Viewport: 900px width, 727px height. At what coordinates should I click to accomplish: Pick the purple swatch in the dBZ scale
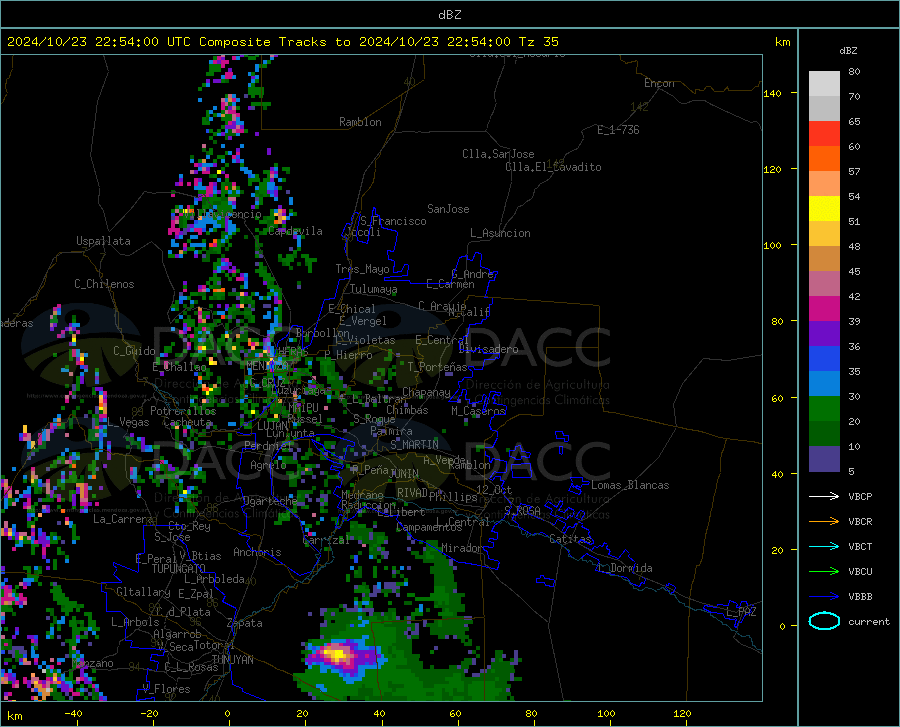(824, 334)
